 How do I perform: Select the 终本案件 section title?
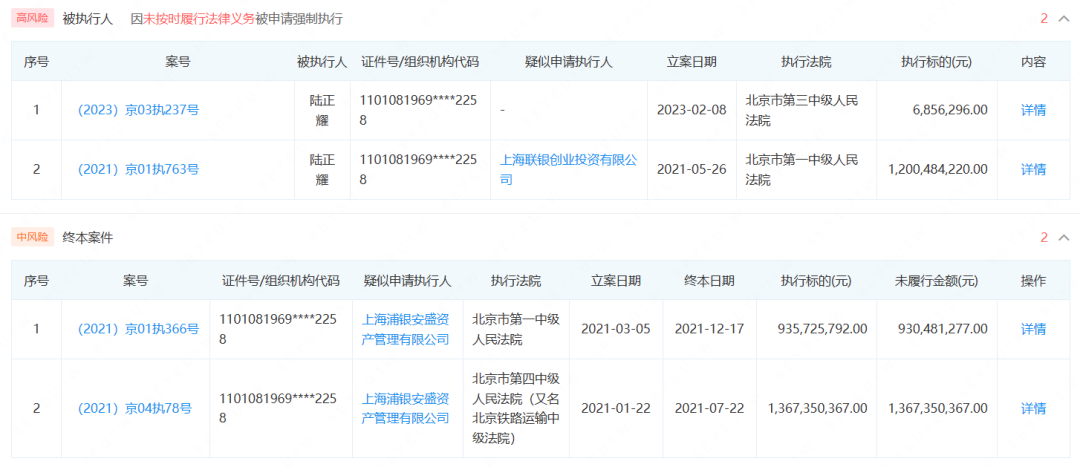87,238
